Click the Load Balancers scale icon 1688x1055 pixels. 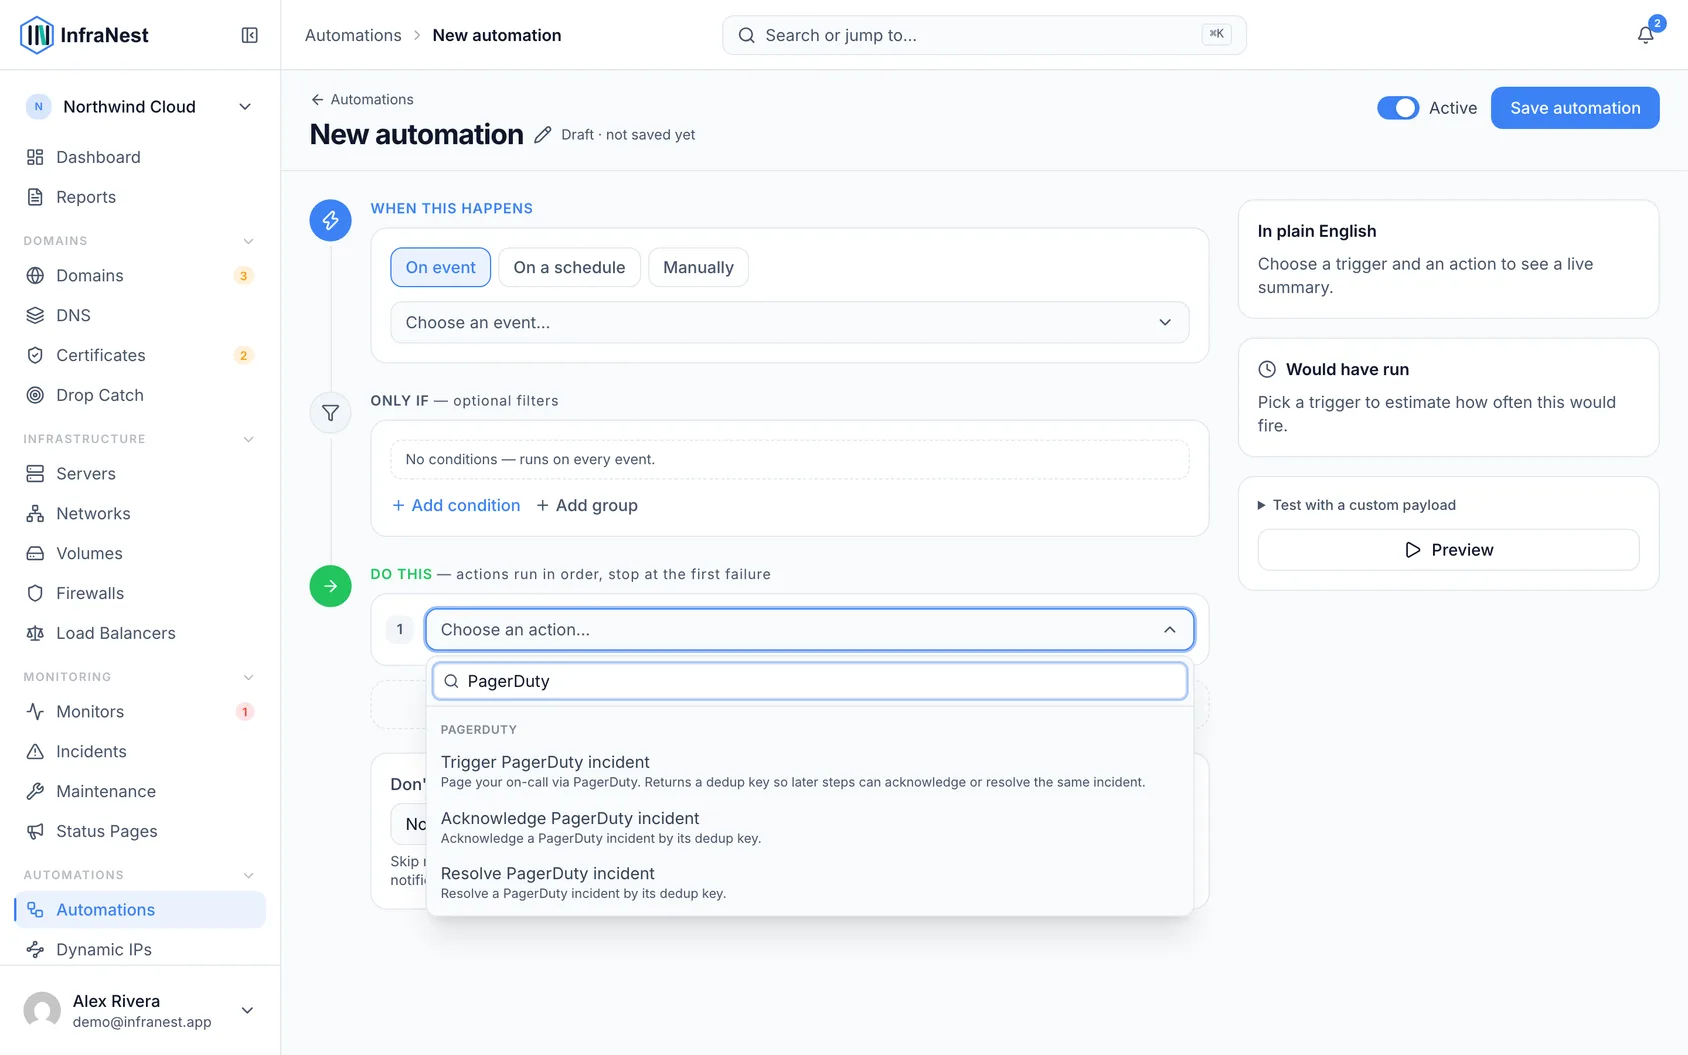click(35, 633)
